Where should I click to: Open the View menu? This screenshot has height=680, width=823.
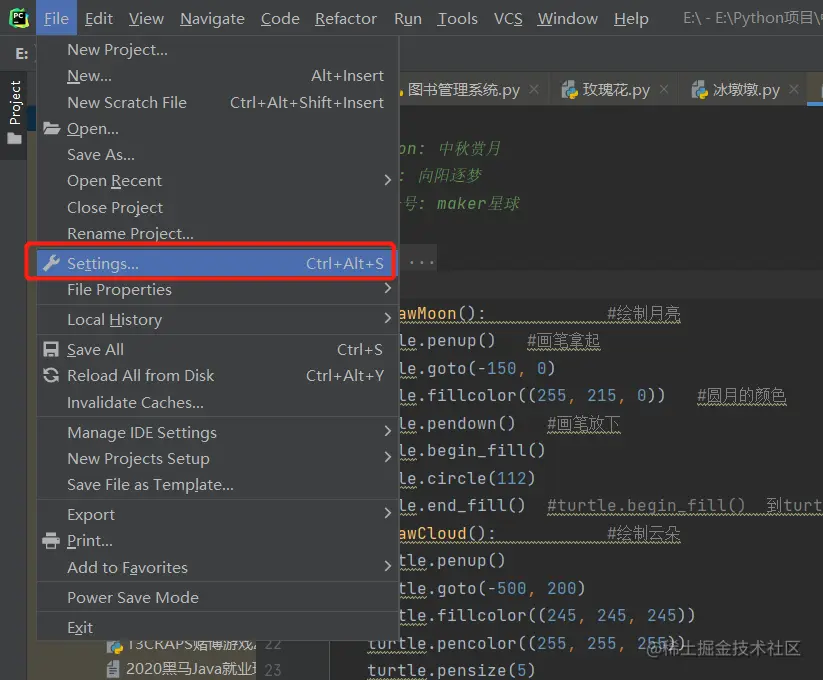[146, 18]
